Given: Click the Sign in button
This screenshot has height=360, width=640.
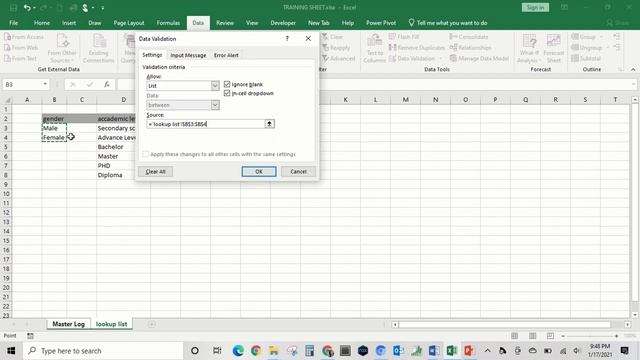Looking at the screenshot, I should coord(535,7).
